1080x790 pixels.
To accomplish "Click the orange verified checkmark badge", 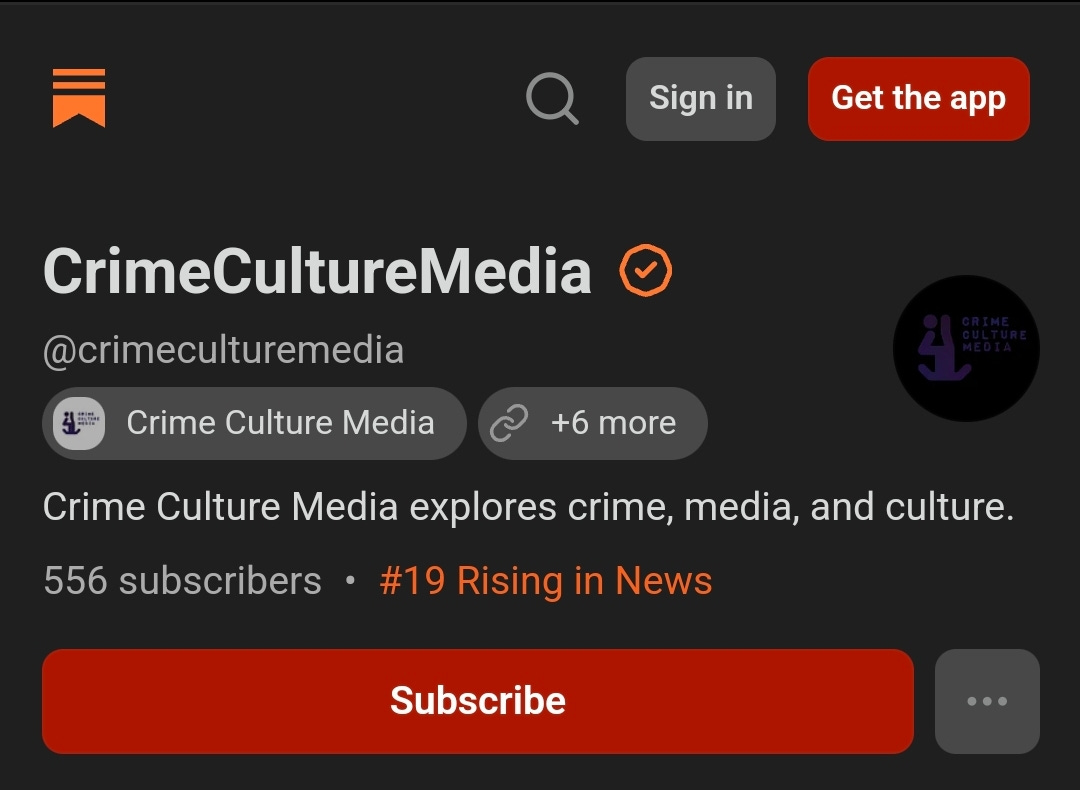I will (645, 271).
